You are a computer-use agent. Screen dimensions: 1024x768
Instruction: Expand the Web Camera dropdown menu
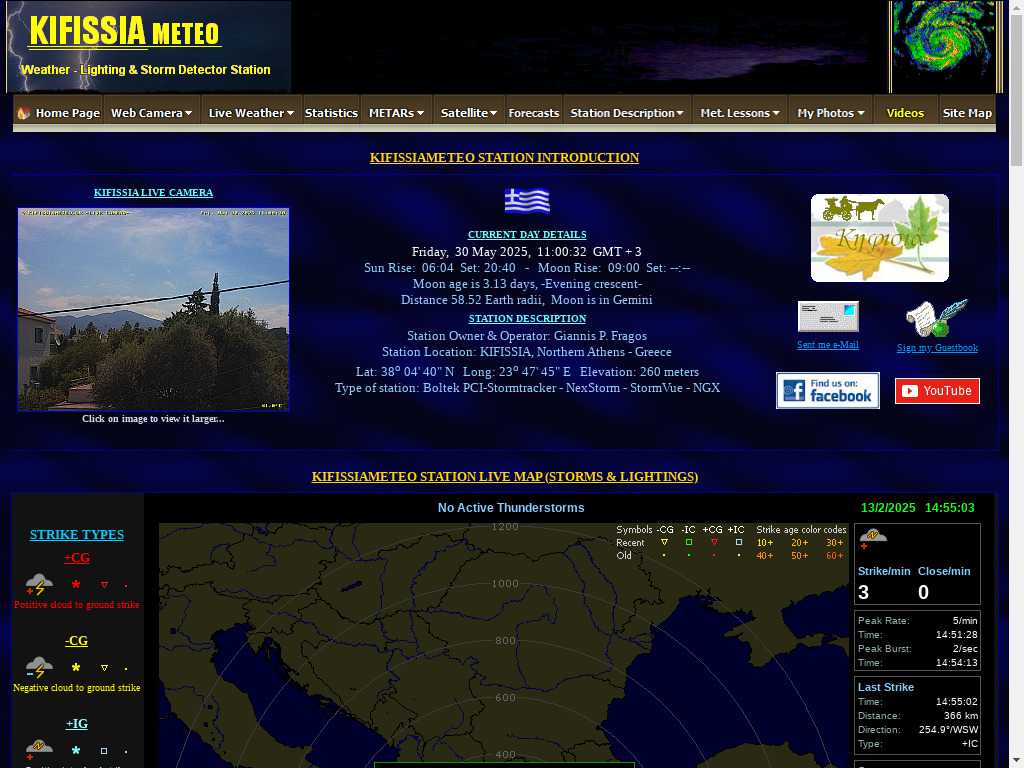152,113
